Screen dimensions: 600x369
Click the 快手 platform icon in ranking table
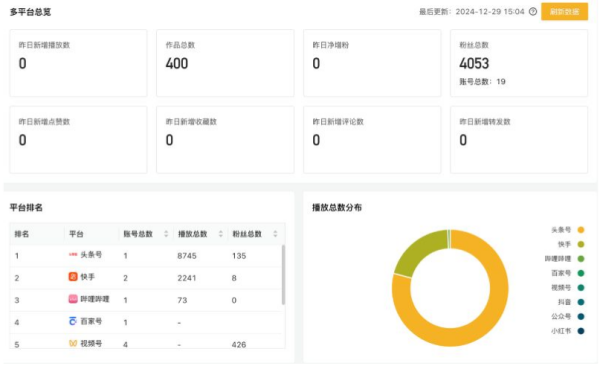tap(73, 277)
